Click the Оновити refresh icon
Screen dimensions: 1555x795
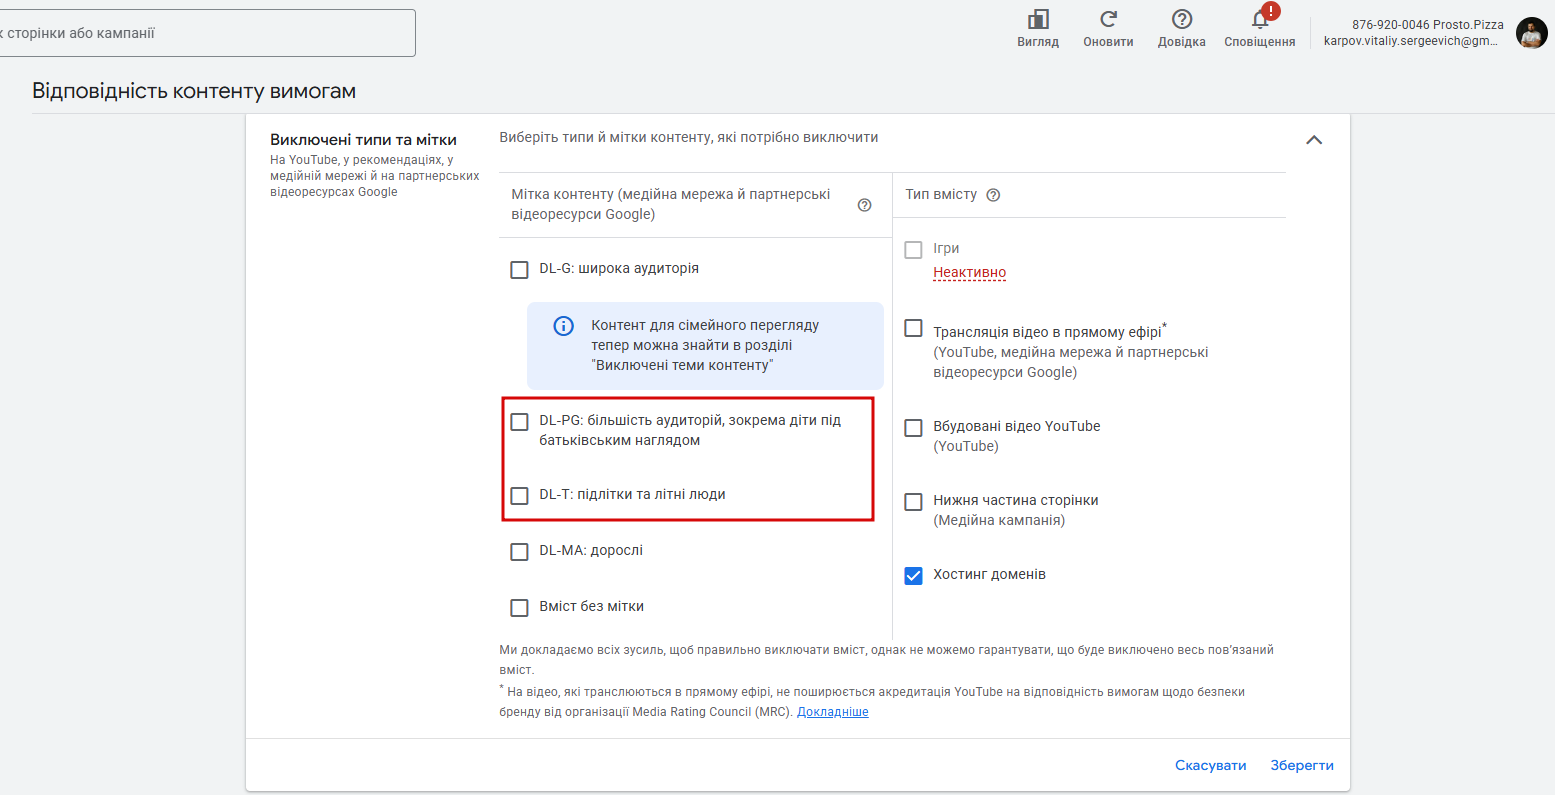coord(1108,20)
